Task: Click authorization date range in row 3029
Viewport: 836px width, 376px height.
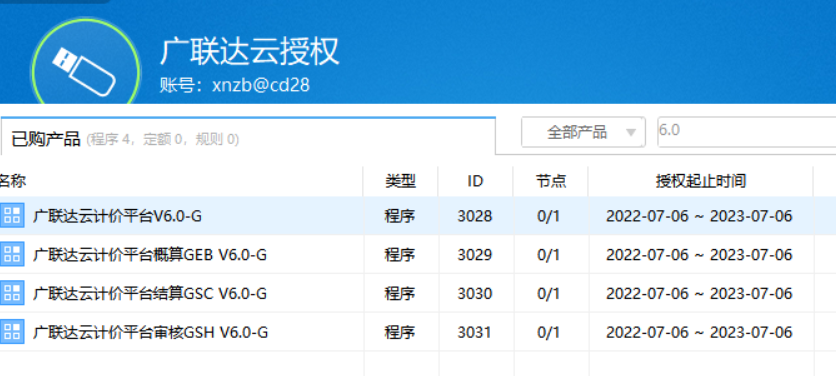Action: point(700,255)
